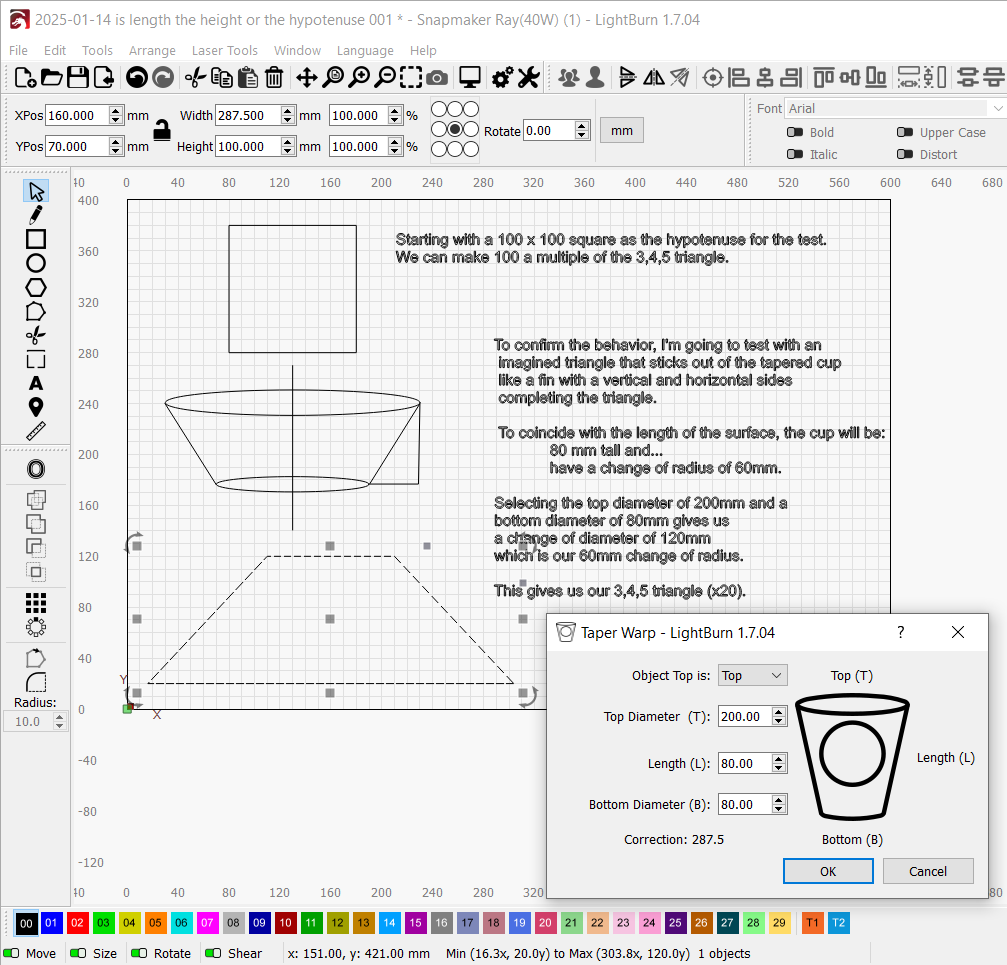Screen dimensions: 1007x965
Task: Activate the Create Text tool
Action: pyautogui.click(x=36, y=383)
